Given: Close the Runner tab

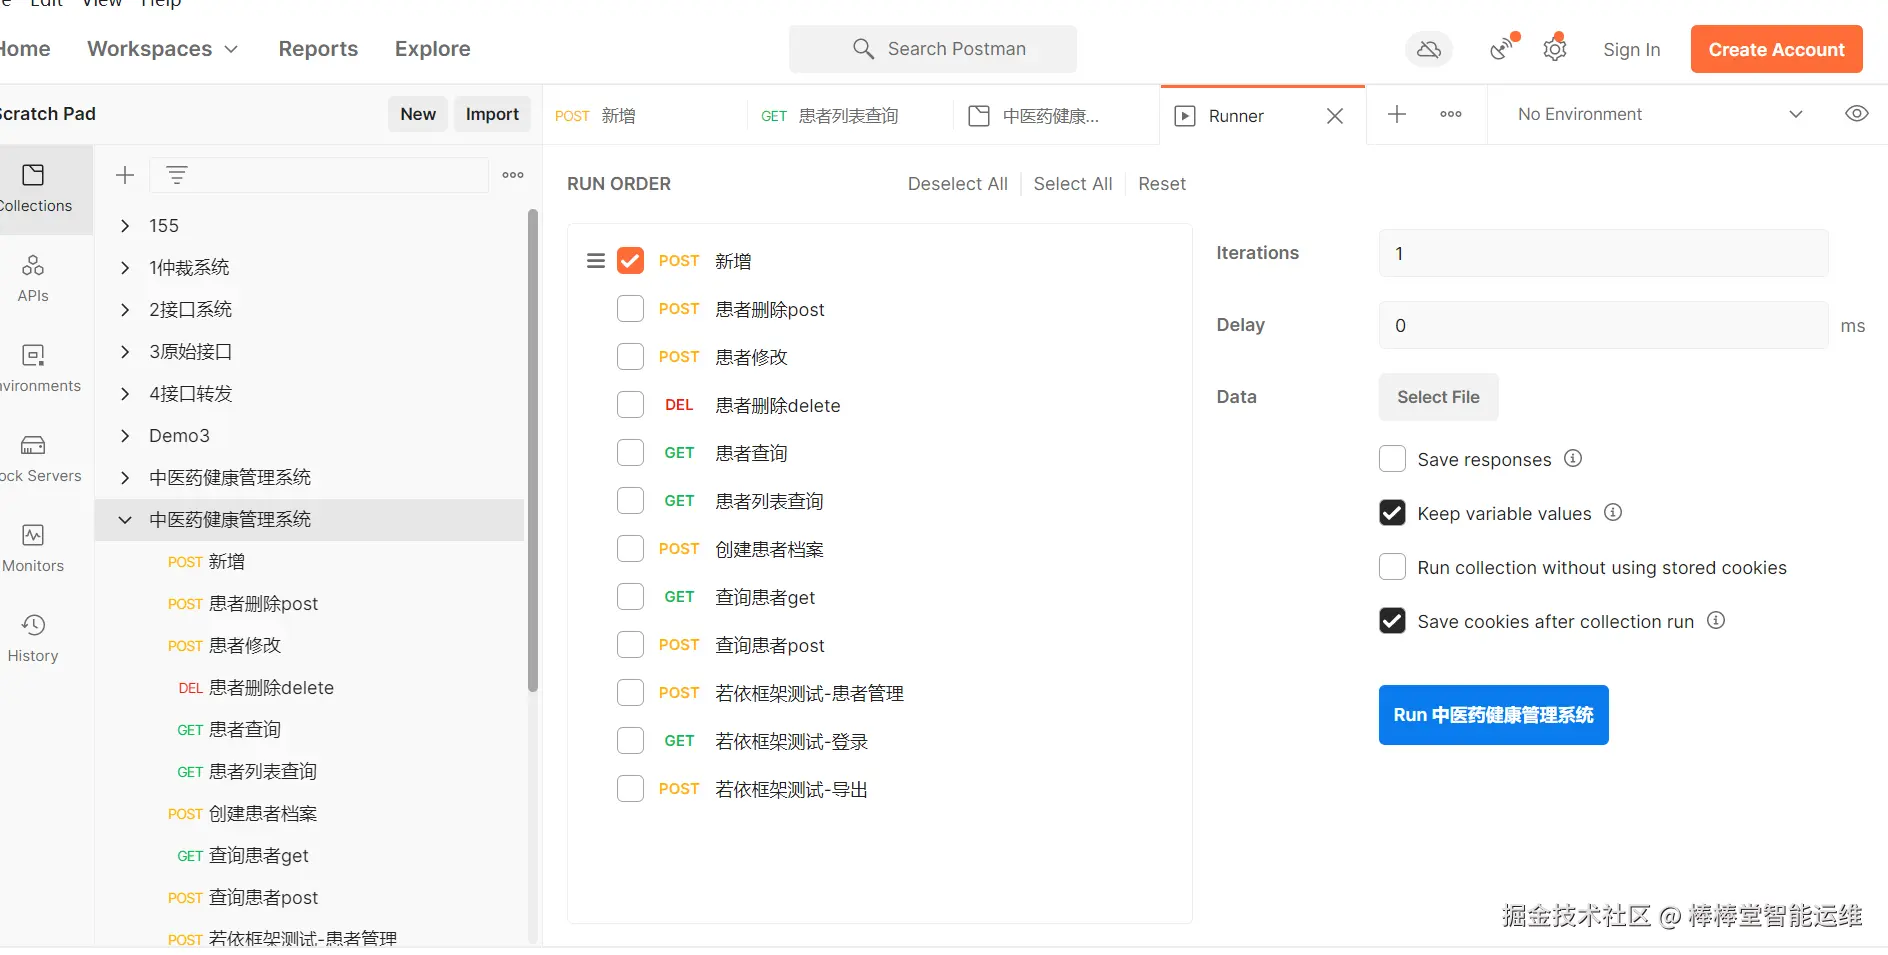Looking at the screenshot, I should coord(1335,116).
